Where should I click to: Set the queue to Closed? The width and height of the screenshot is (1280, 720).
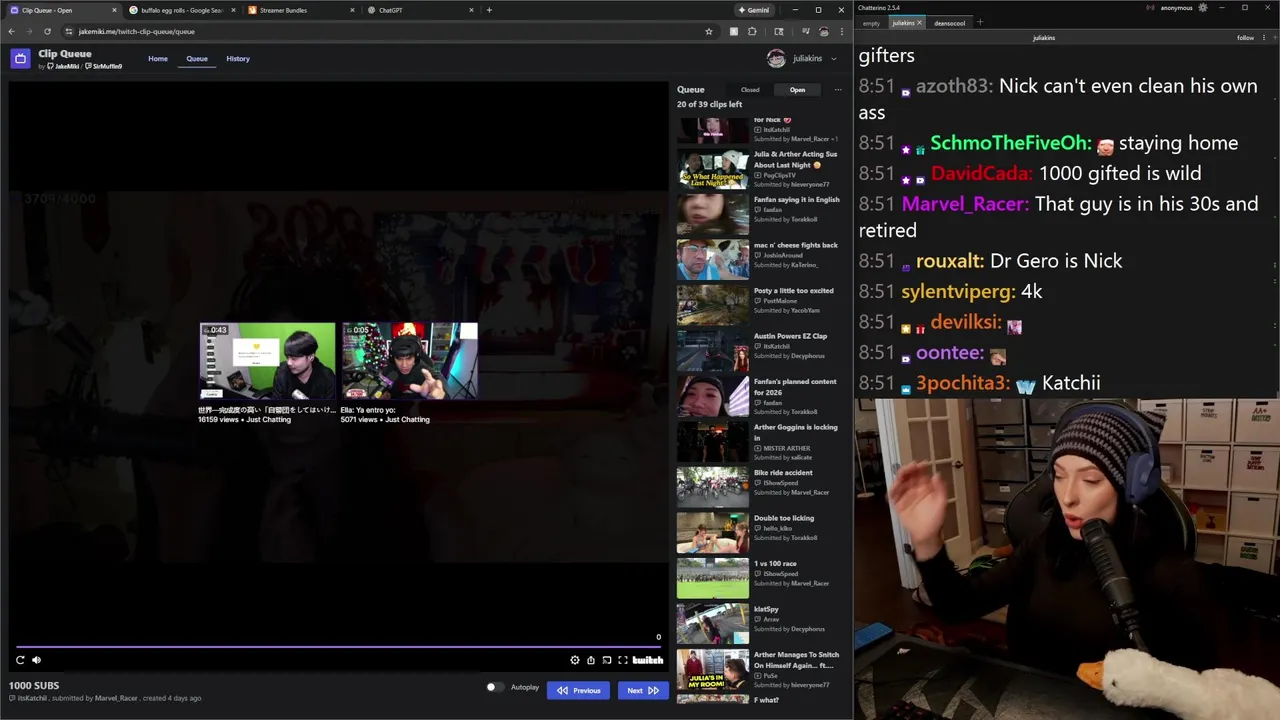click(750, 90)
